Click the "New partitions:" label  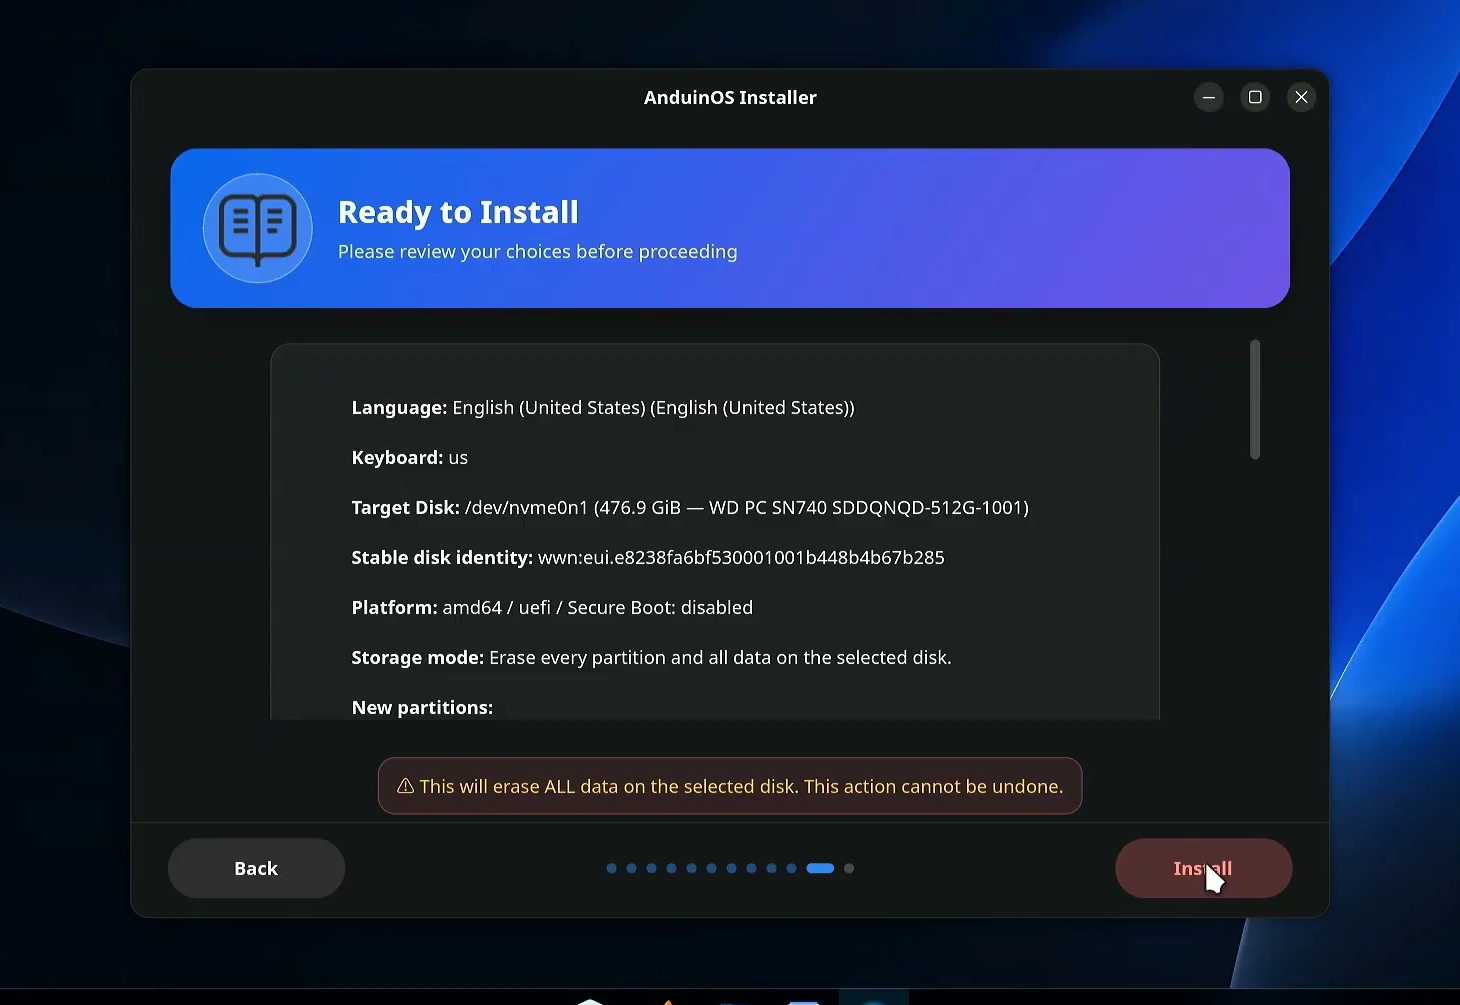pyautogui.click(x=422, y=708)
